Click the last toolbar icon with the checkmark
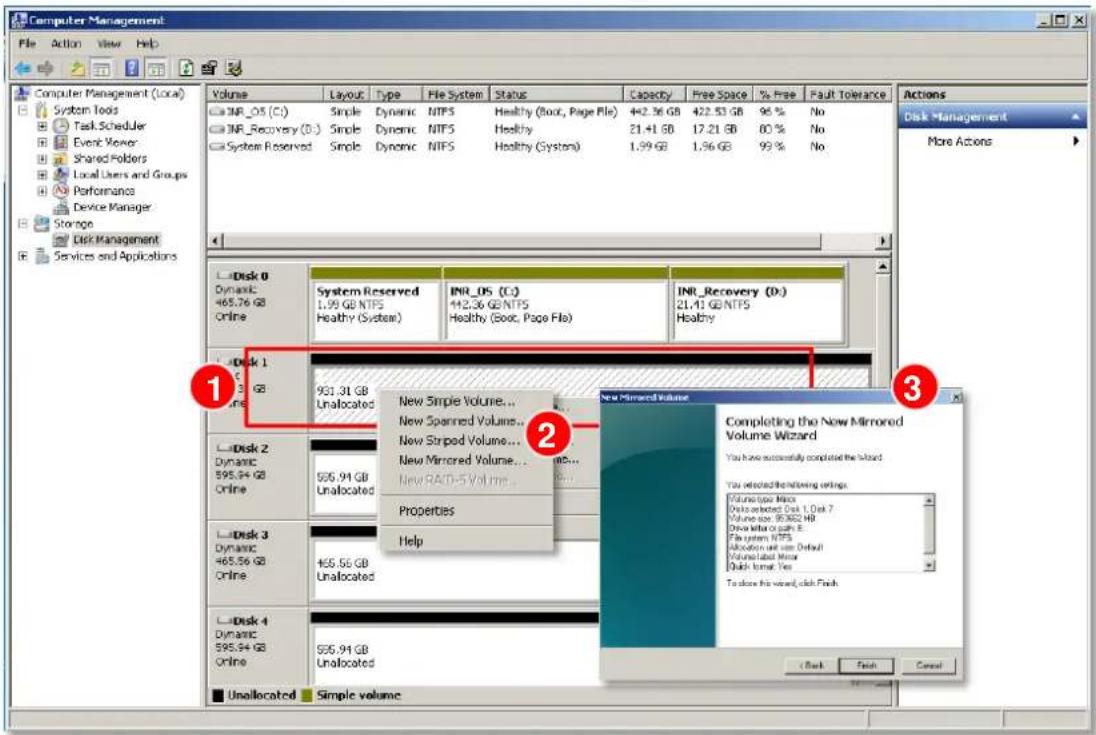Viewport: 1096px width, 735px height. point(234,68)
